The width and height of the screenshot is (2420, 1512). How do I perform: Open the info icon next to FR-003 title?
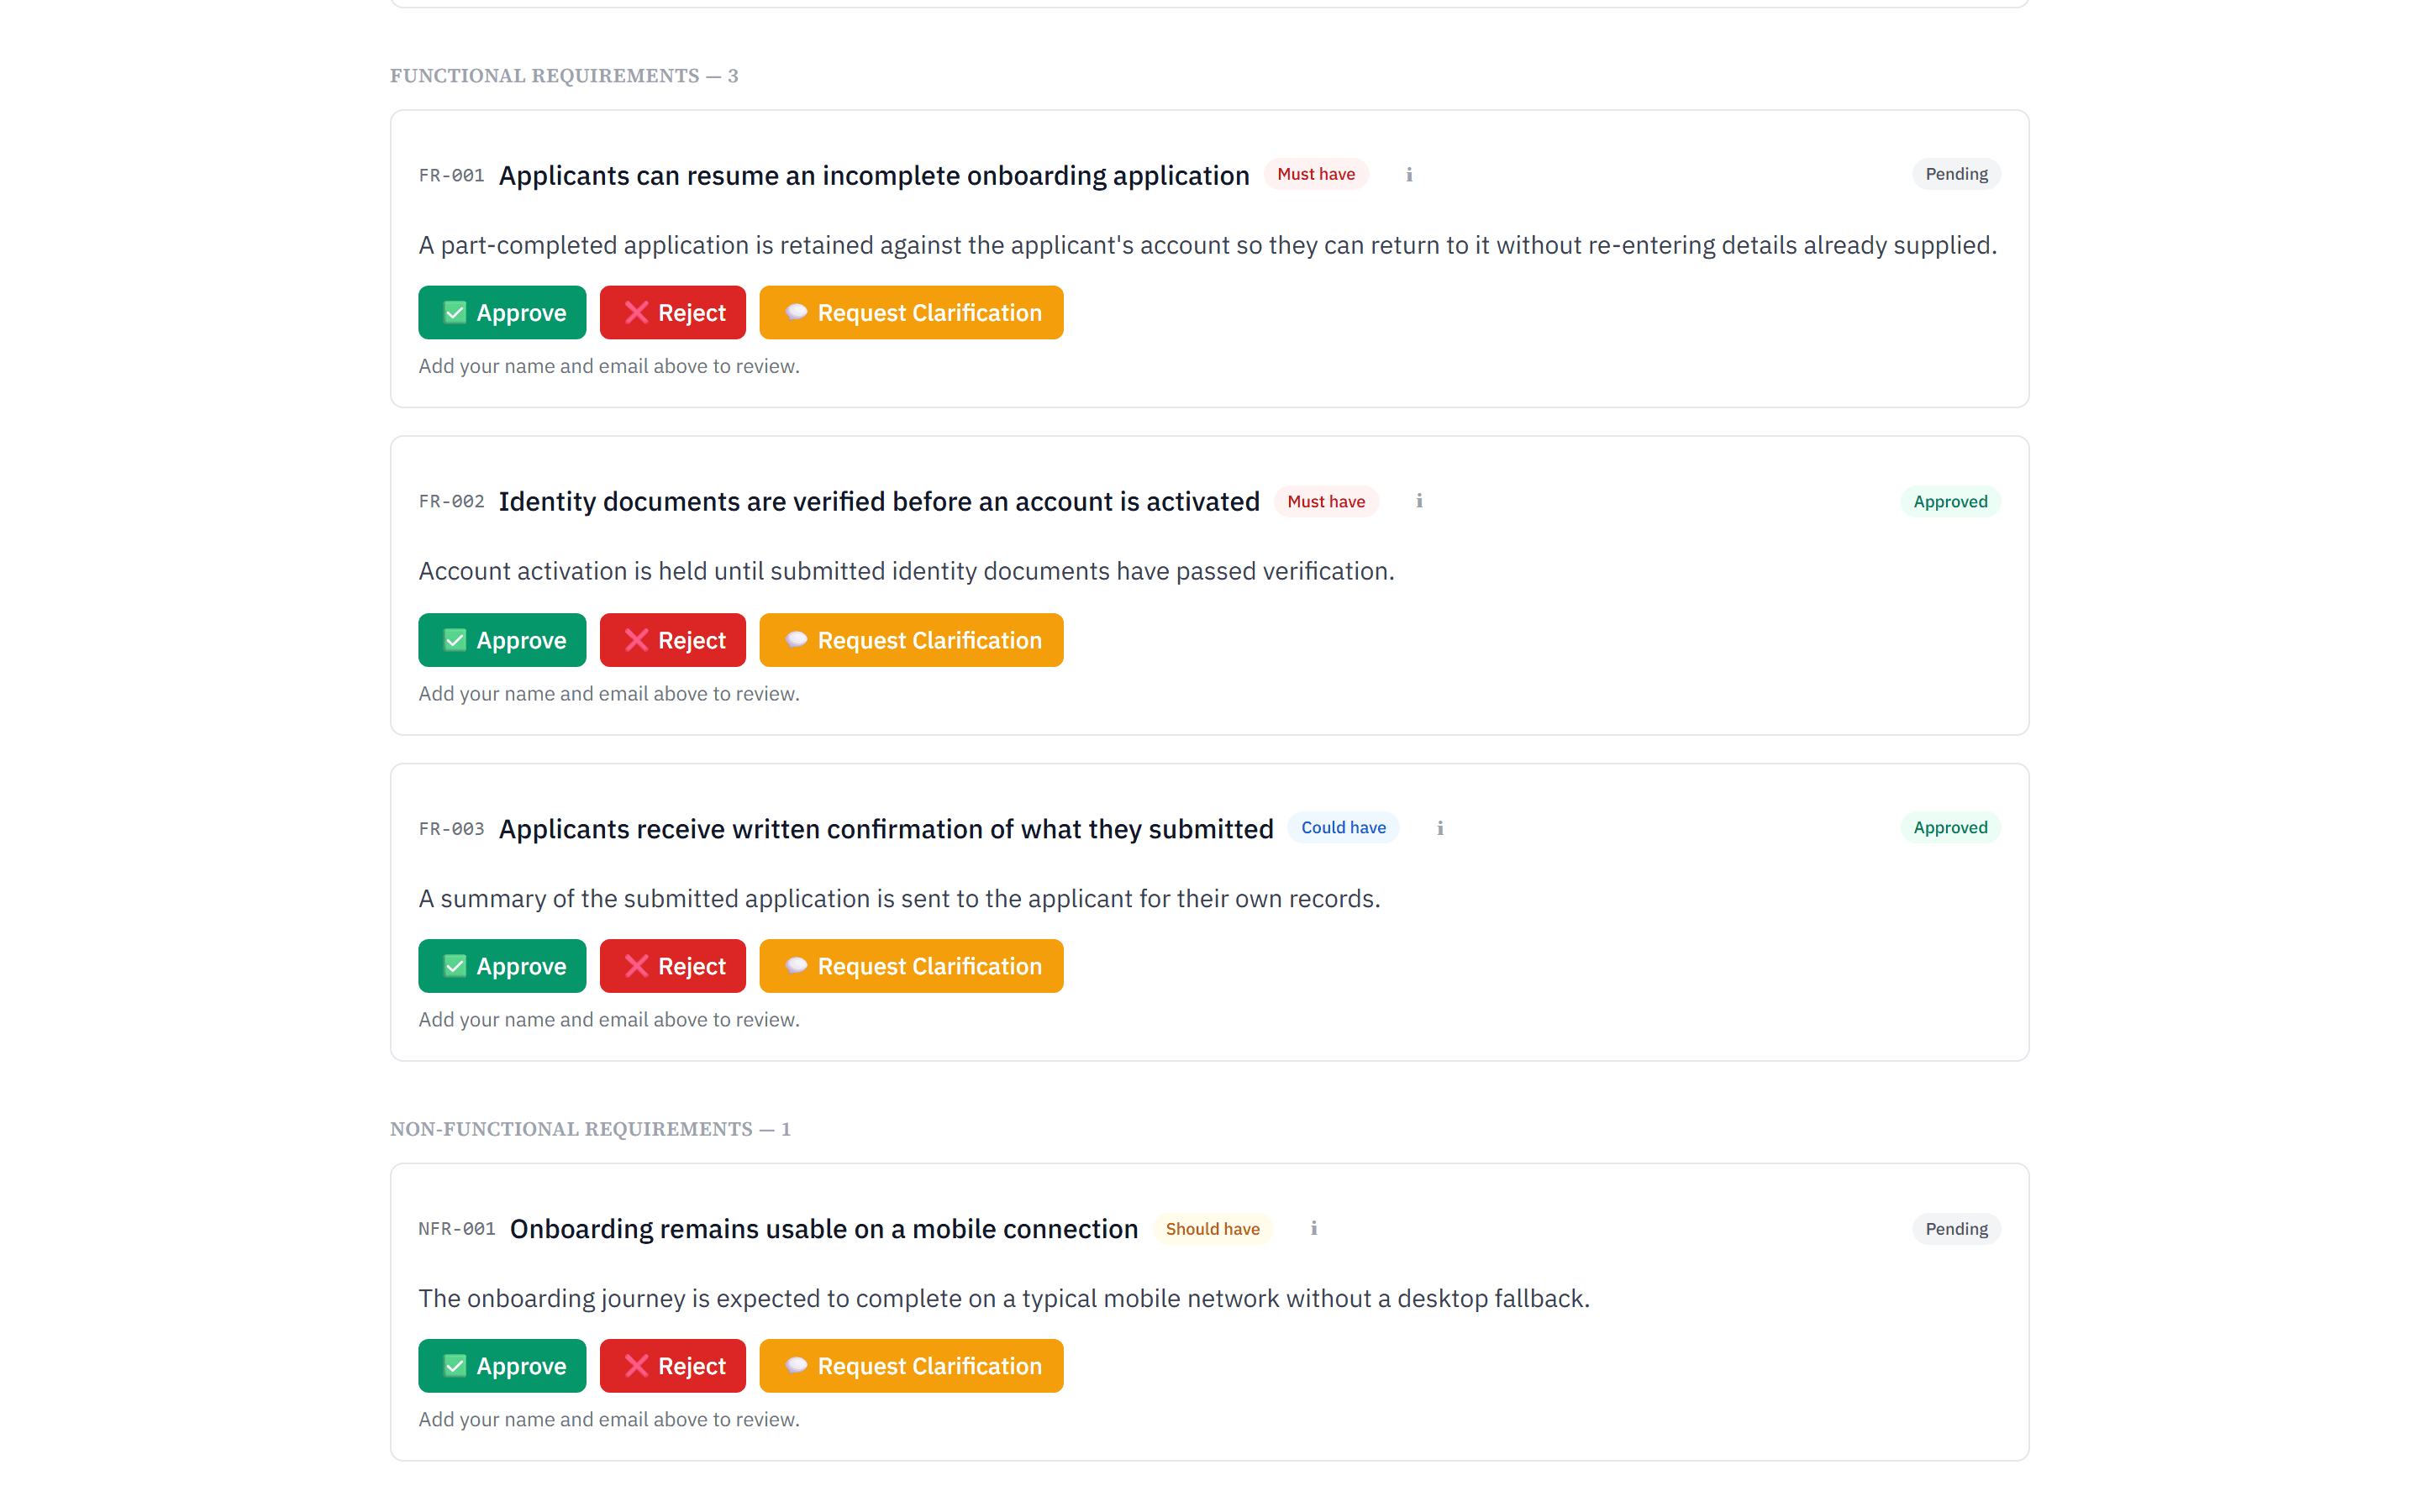pyautogui.click(x=1440, y=828)
